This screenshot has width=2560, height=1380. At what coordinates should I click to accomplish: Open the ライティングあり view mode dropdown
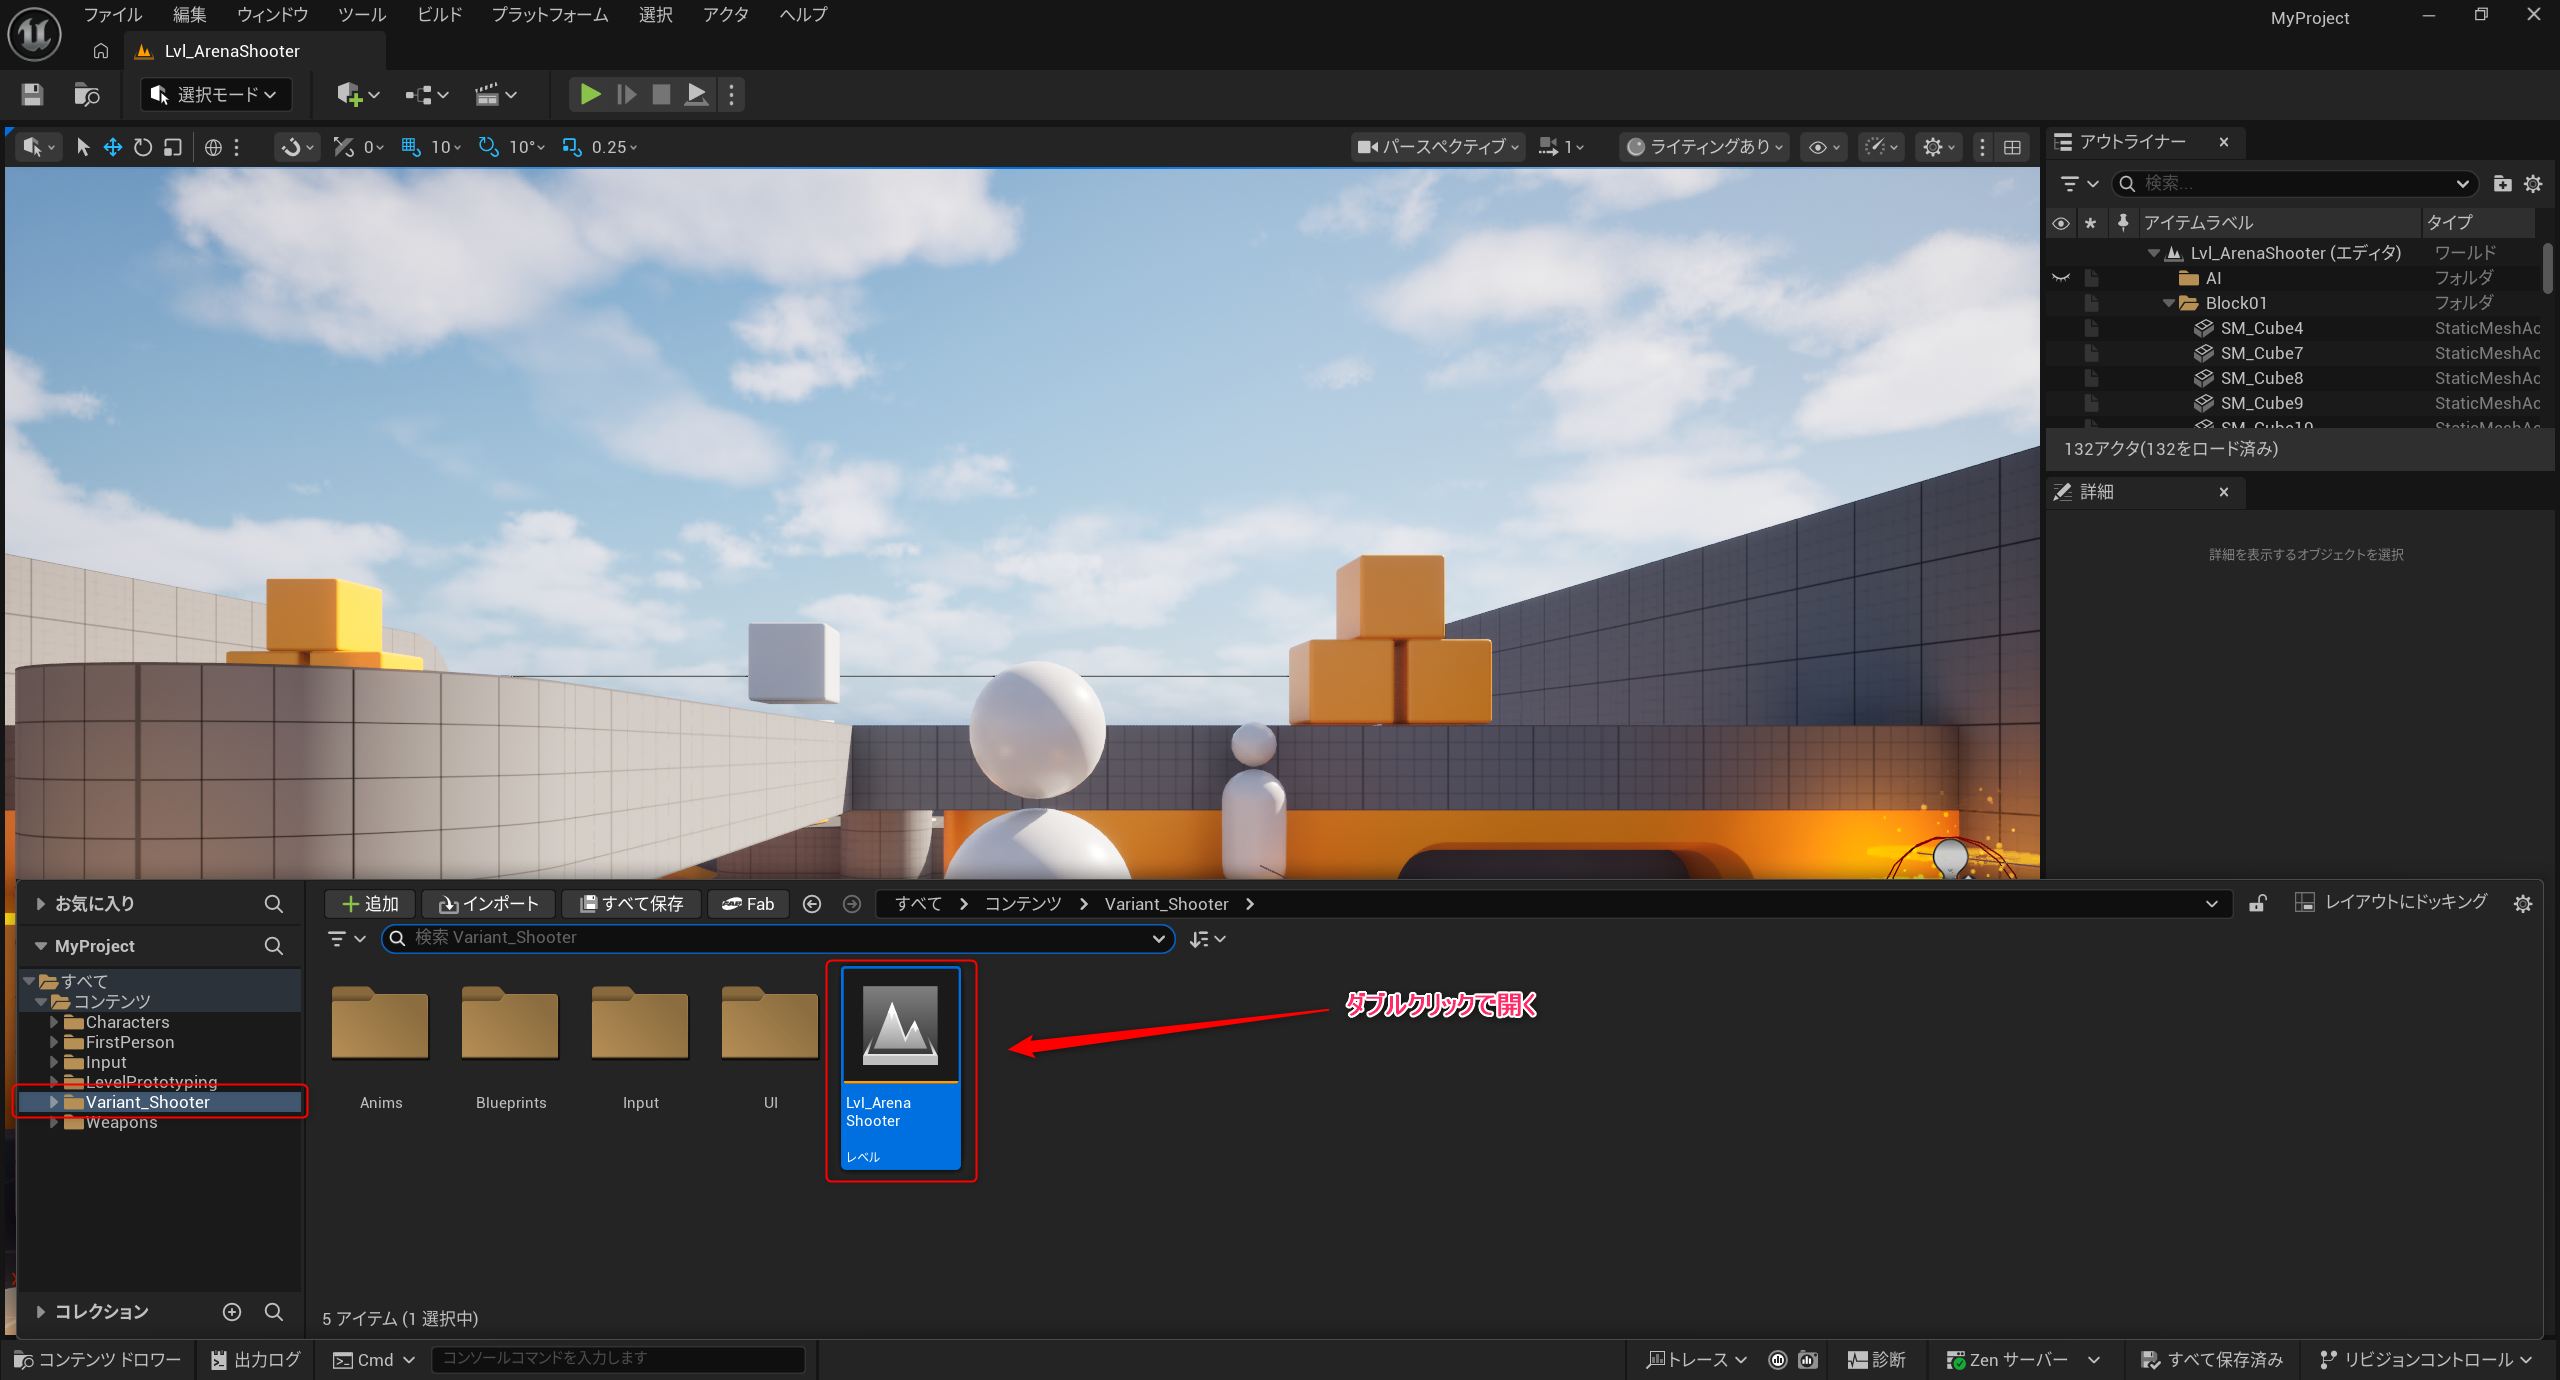(1704, 147)
